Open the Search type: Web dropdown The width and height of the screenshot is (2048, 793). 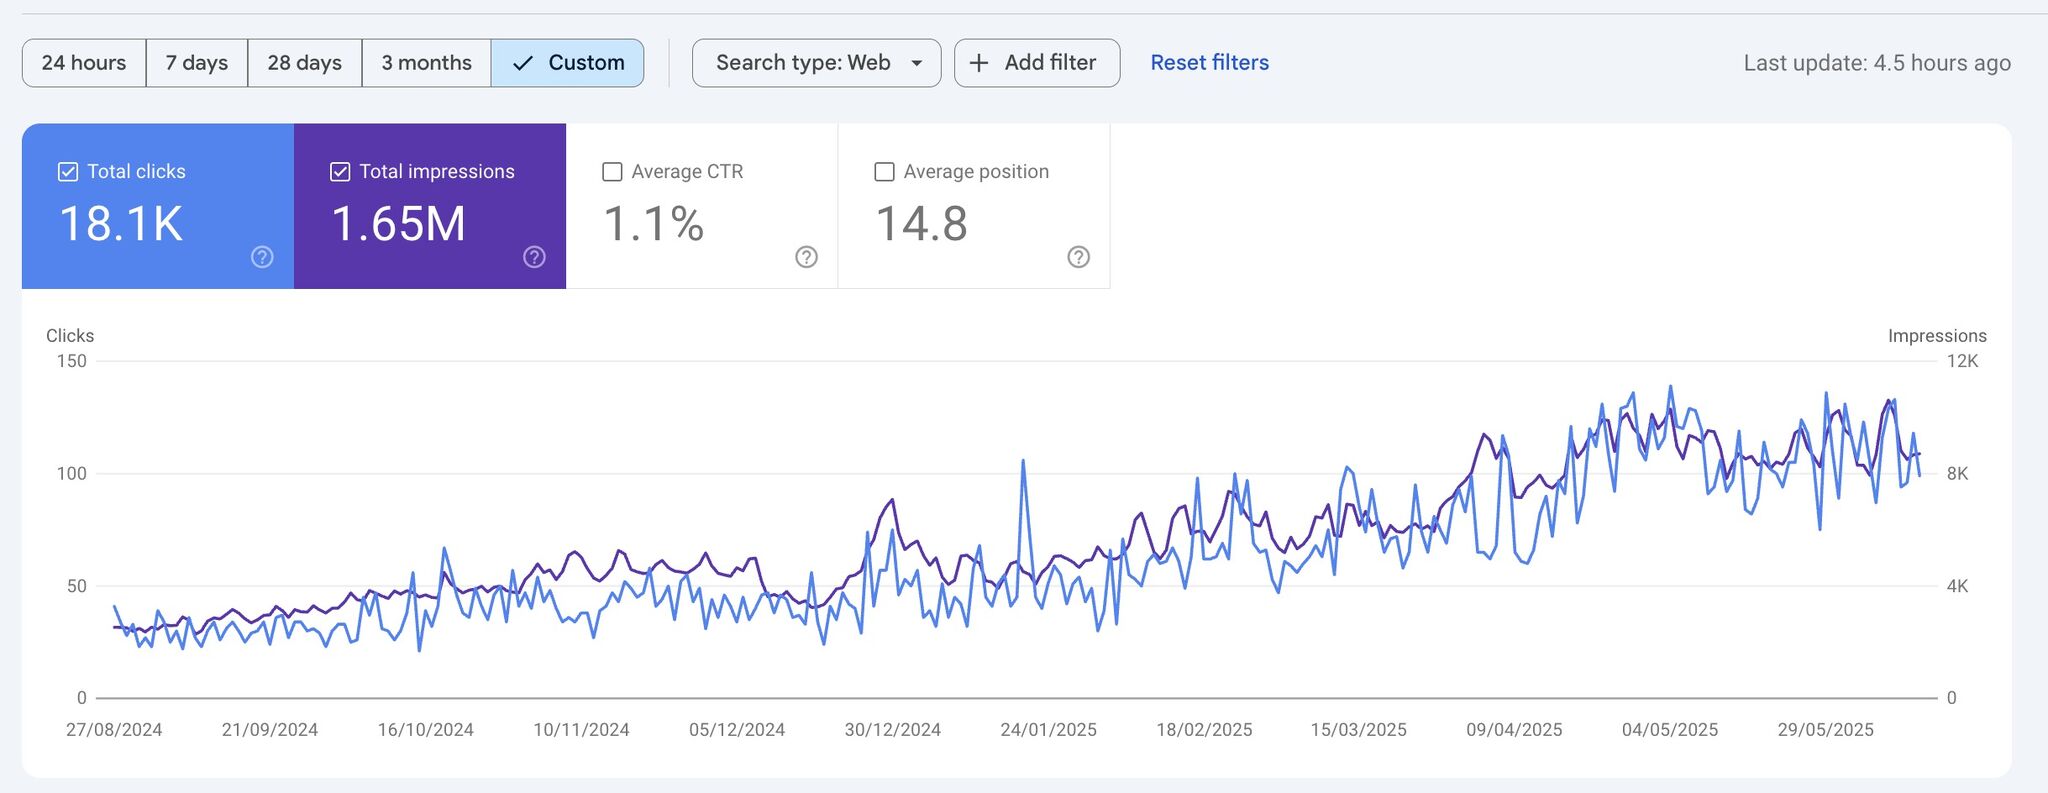803,63
